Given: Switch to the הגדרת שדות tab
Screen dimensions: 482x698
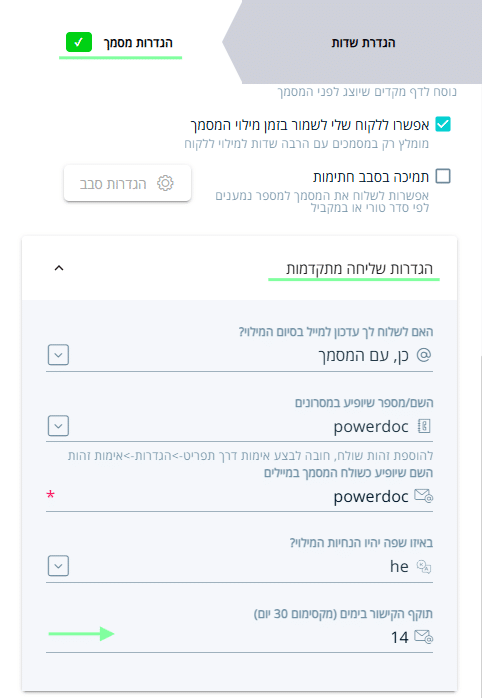Looking at the screenshot, I should click(363, 43).
